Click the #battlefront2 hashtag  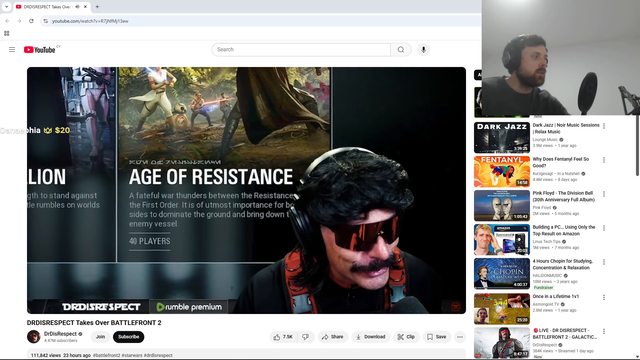(107, 355)
